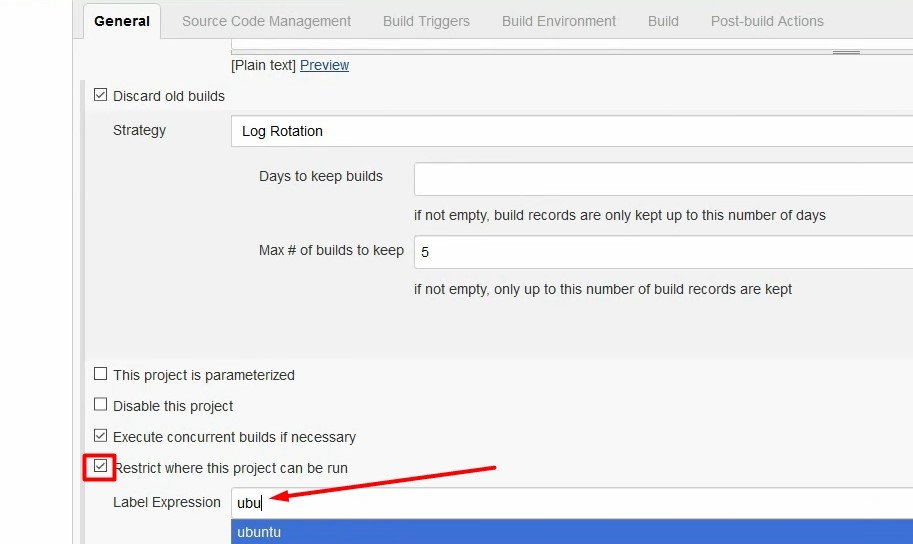
Task: Uncheck Restrict where this project can run
Action: [100, 467]
